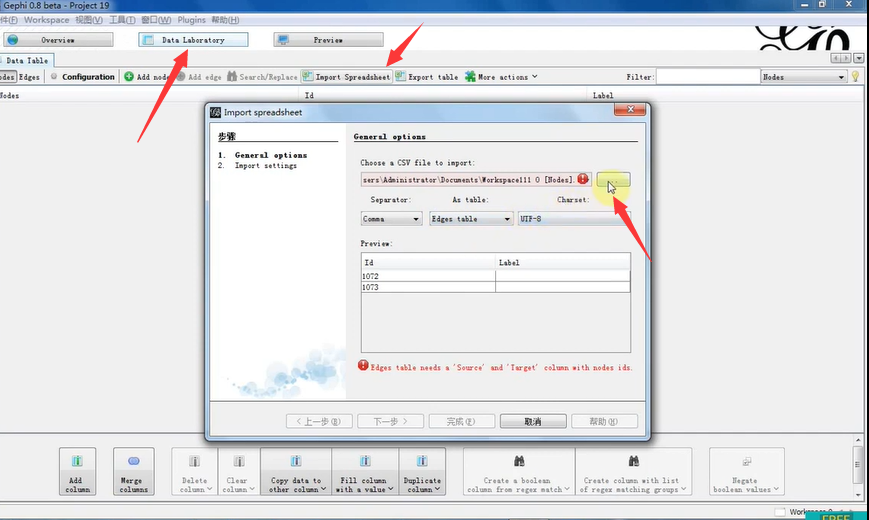Click the Merge columns button
This screenshot has height=520, width=869.
click(134, 471)
